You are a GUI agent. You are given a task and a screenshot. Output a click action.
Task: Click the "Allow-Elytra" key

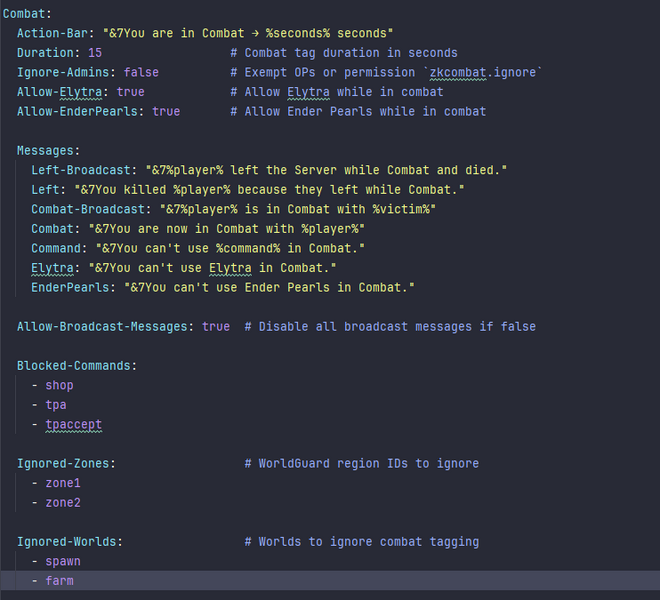[x=60, y=92]
